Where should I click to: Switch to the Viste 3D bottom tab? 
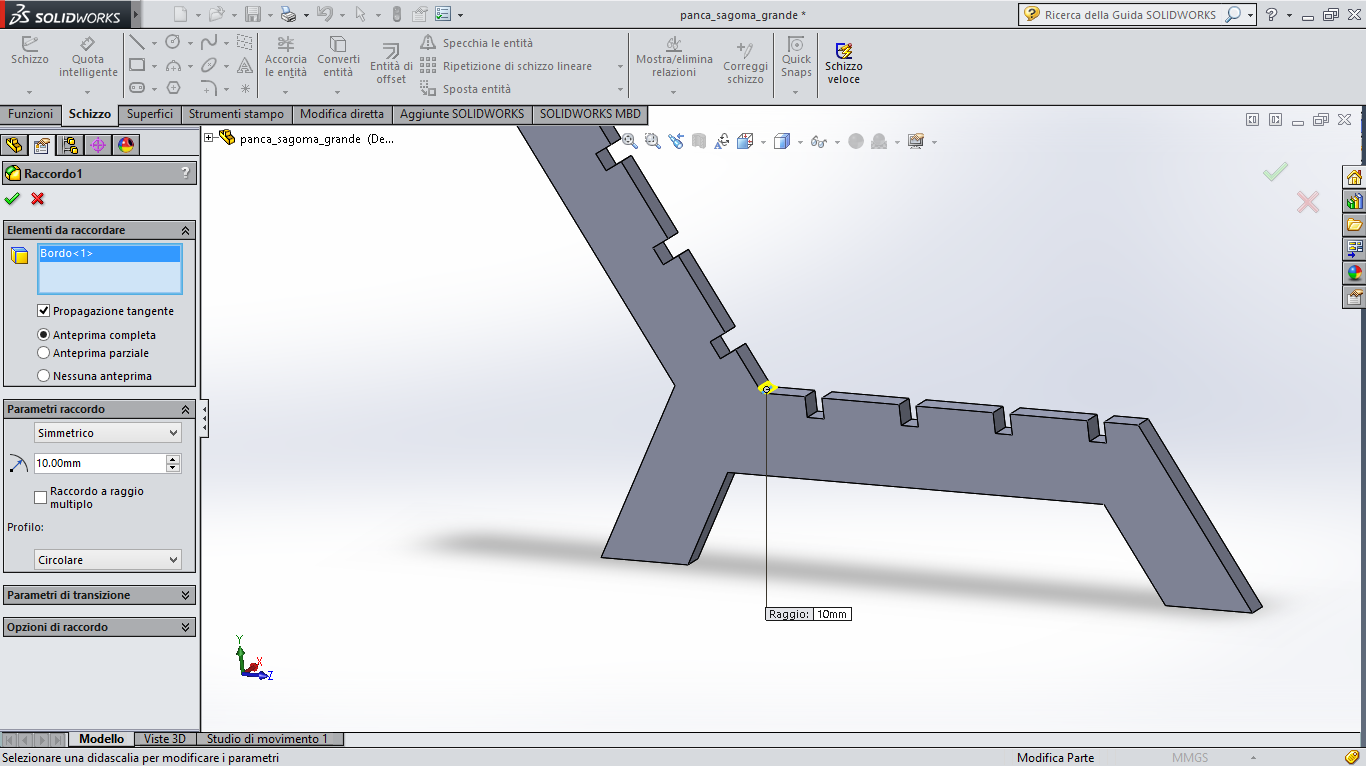(165, 739)
